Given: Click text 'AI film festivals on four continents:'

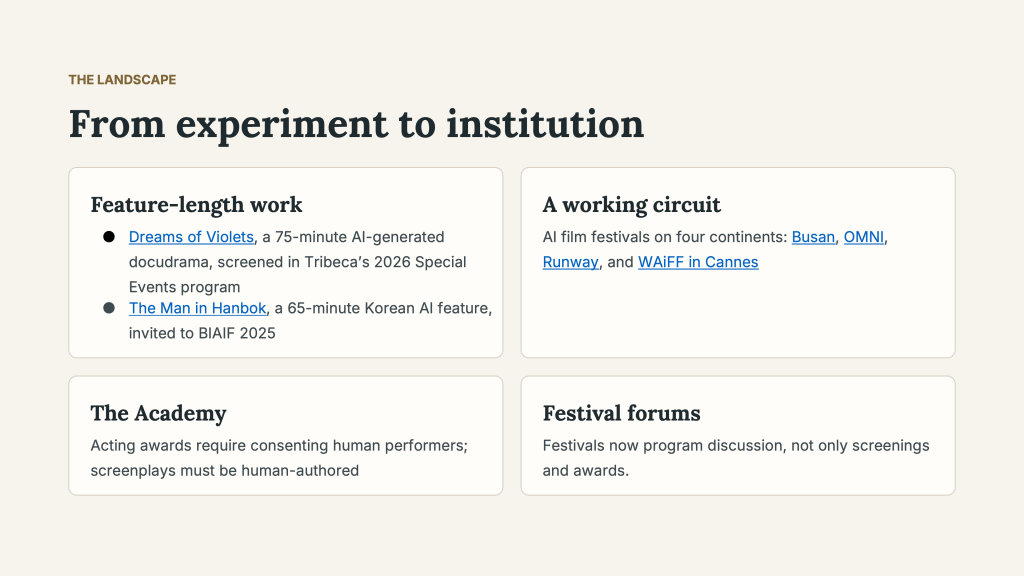Looking at the screenshot, I should pos(665,237).
